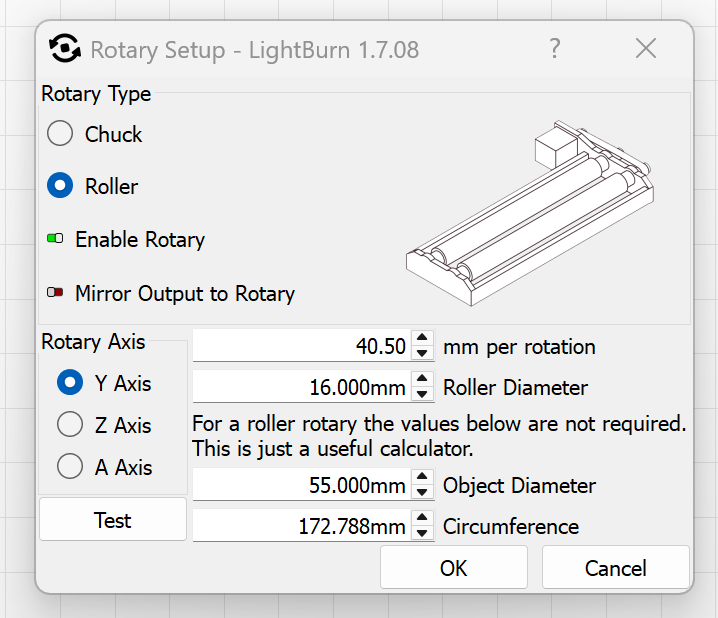Image resolution: width=718 pixels, height=618 pixels.
Task: Select the Roller rotary type
Action: [x=61, y=186]
